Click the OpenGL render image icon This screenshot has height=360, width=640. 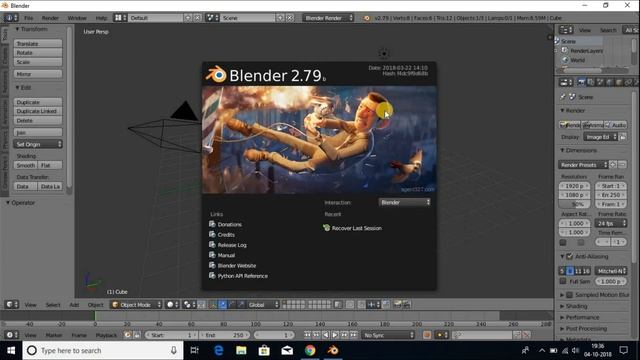click(397, 304)
